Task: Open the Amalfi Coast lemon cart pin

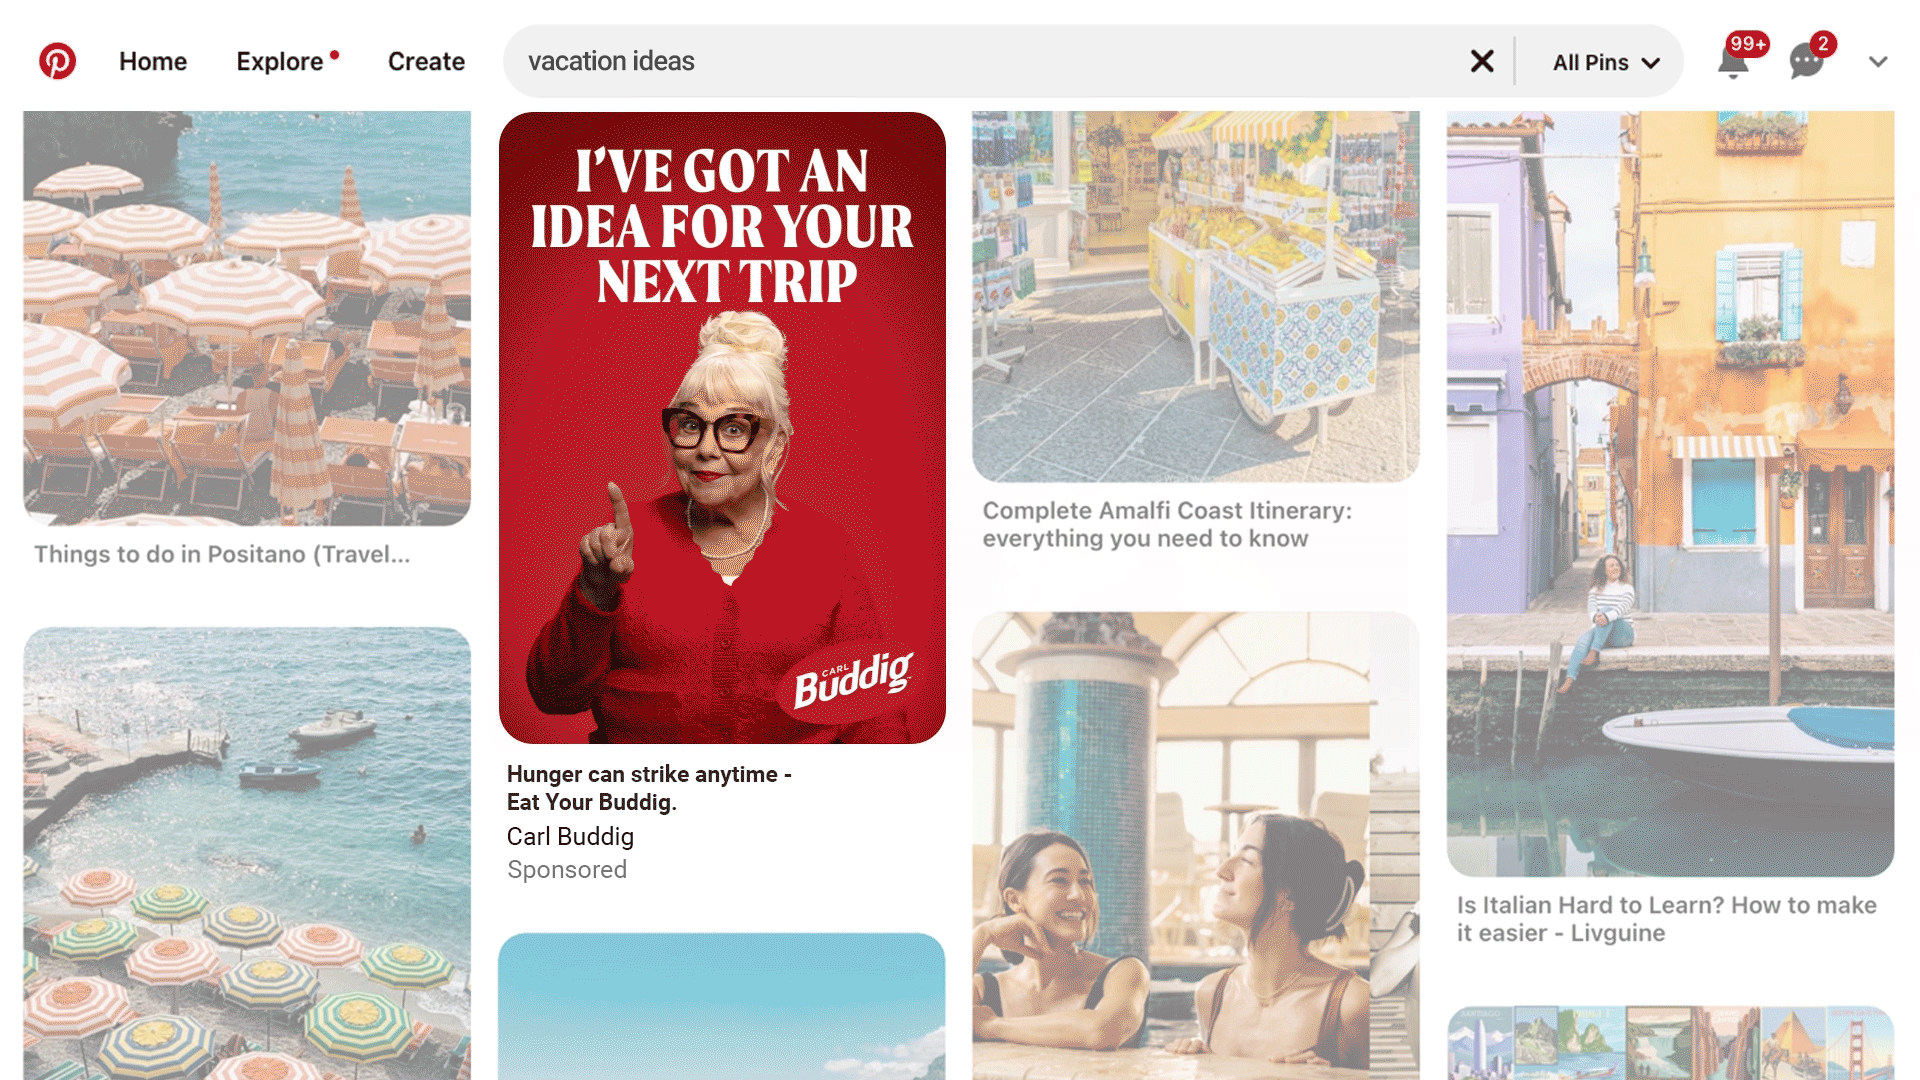Action: (x=1196, y=296)
